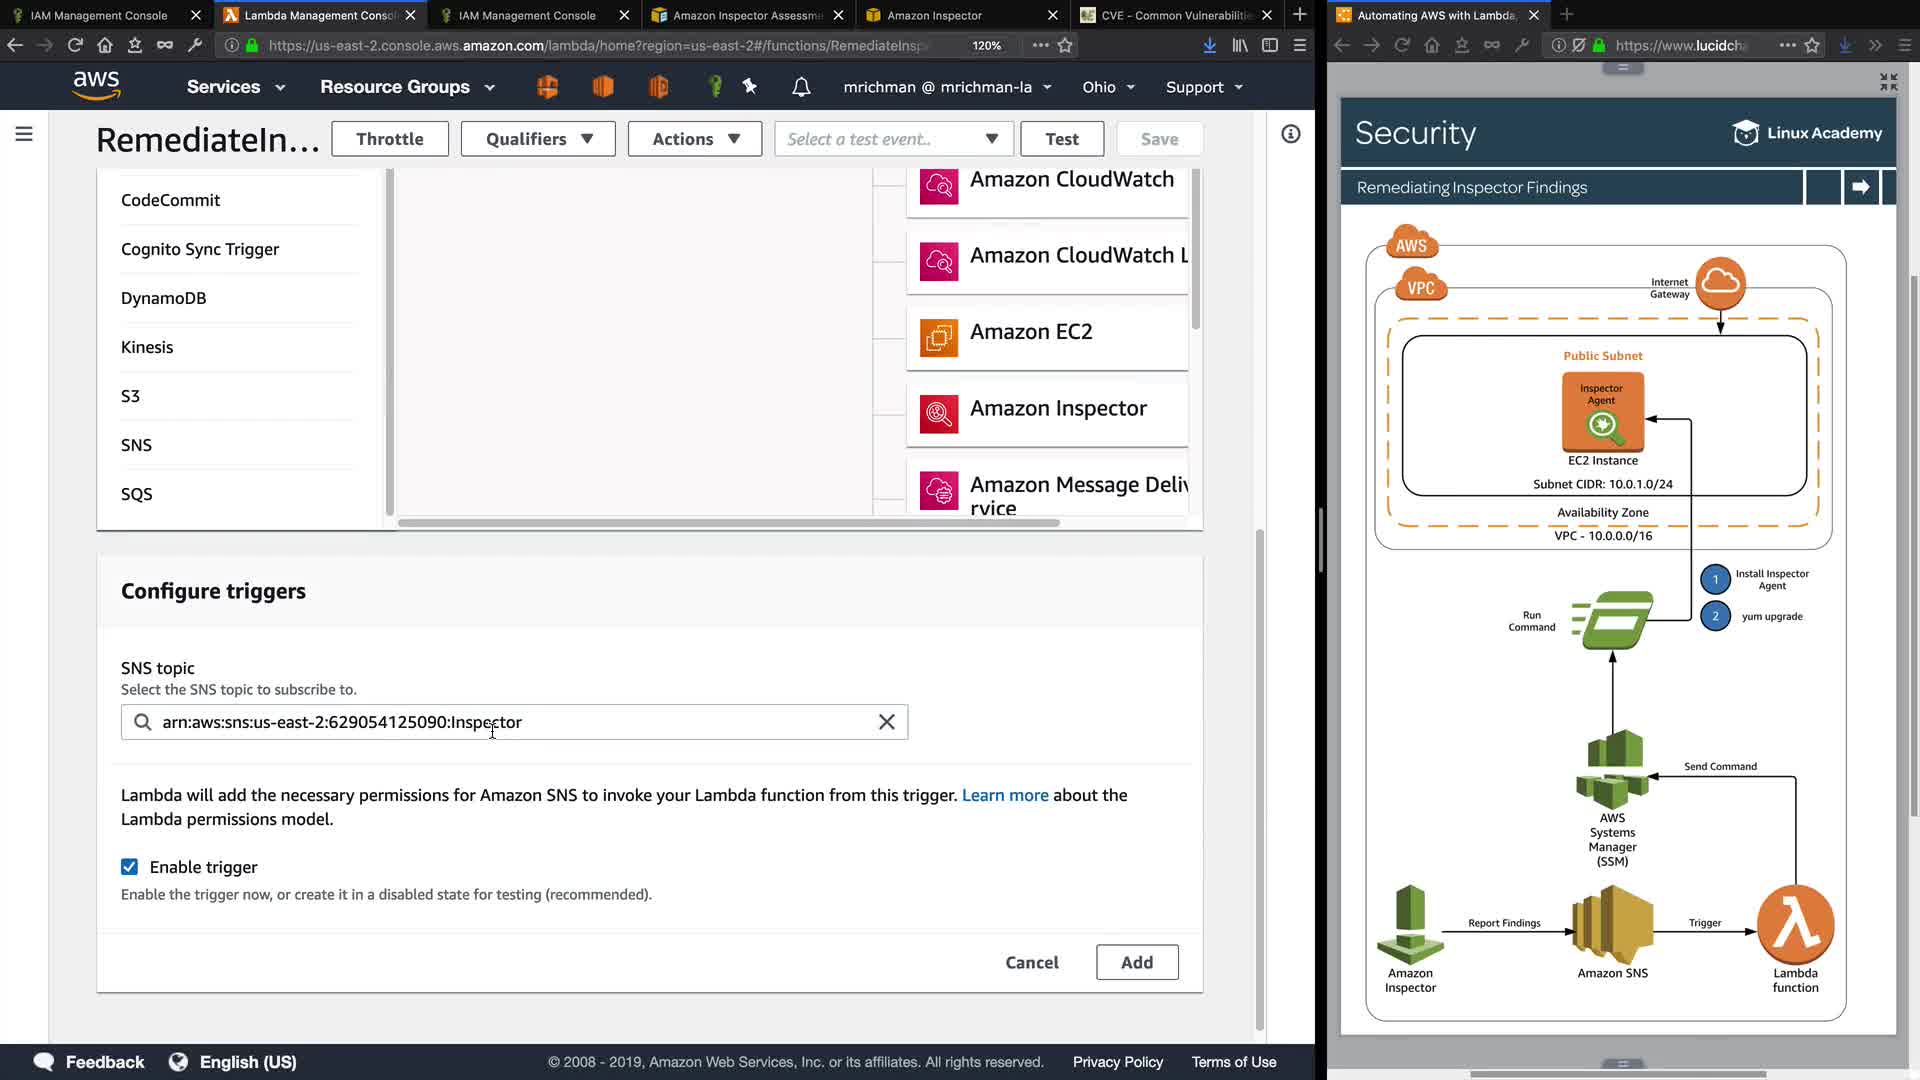The image size is (1920, 1080).
Task: Uncheck the Enable trigger checkbox
Action: (x=130, y=867)
